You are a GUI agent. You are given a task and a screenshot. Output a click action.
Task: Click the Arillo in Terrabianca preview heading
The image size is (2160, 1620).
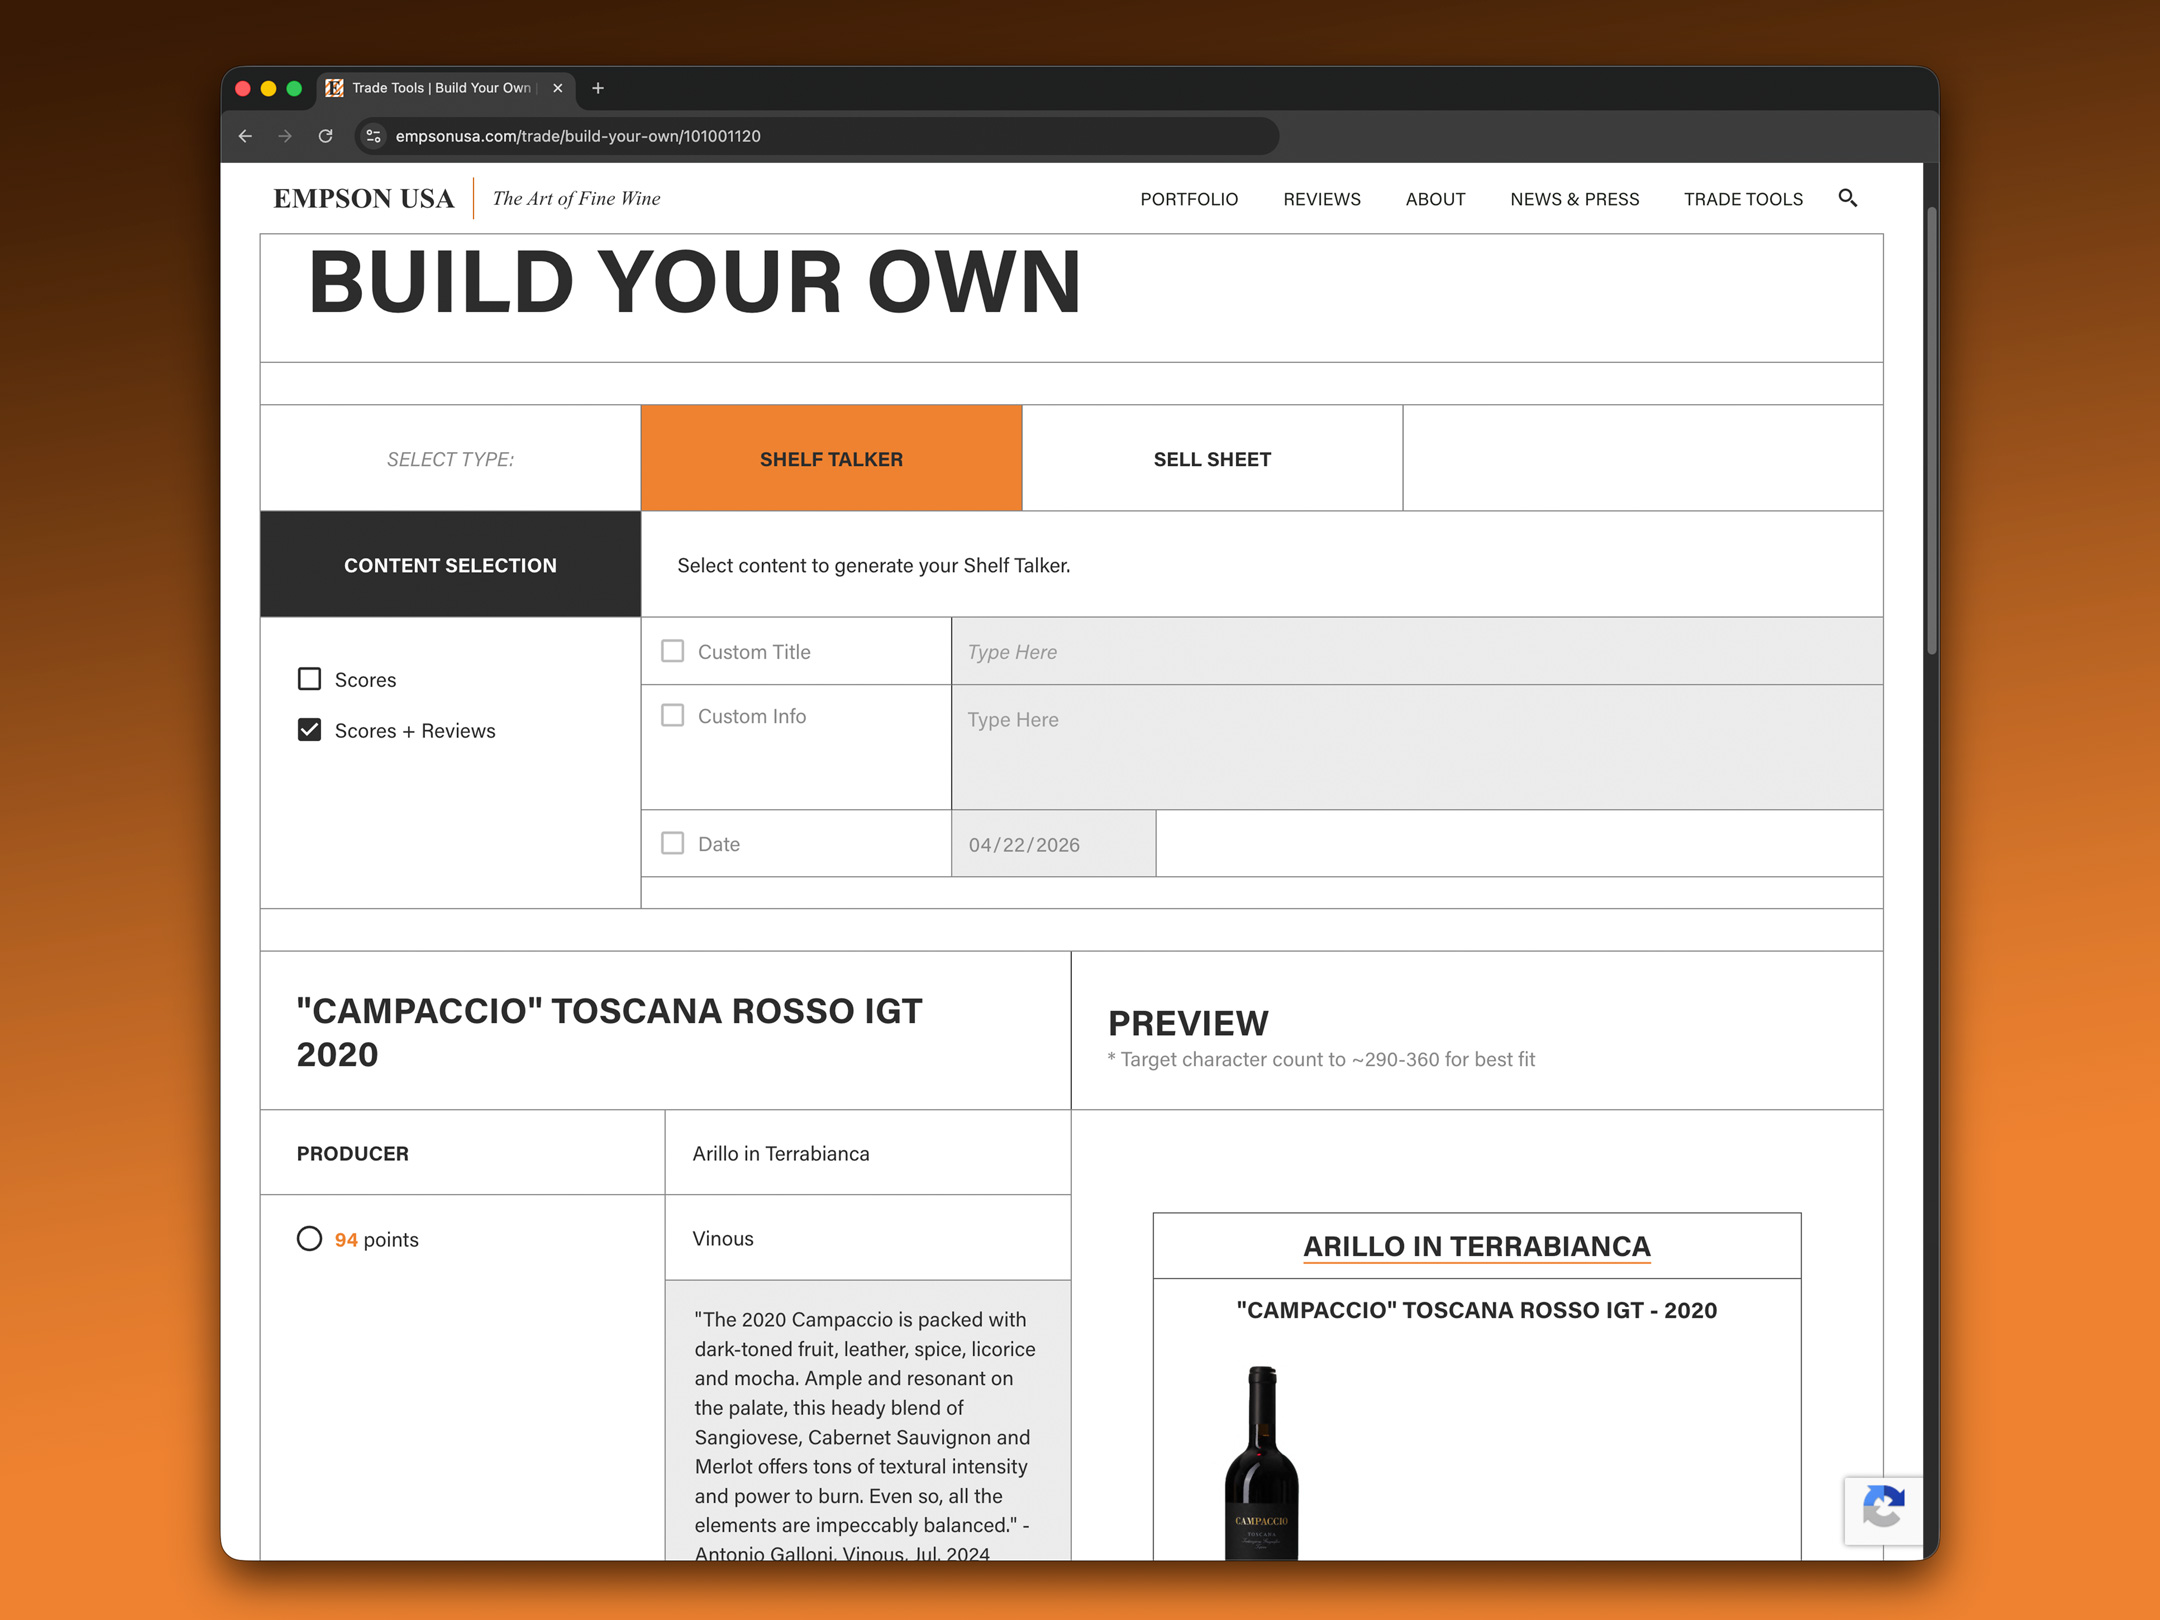pos(1477,1246)
